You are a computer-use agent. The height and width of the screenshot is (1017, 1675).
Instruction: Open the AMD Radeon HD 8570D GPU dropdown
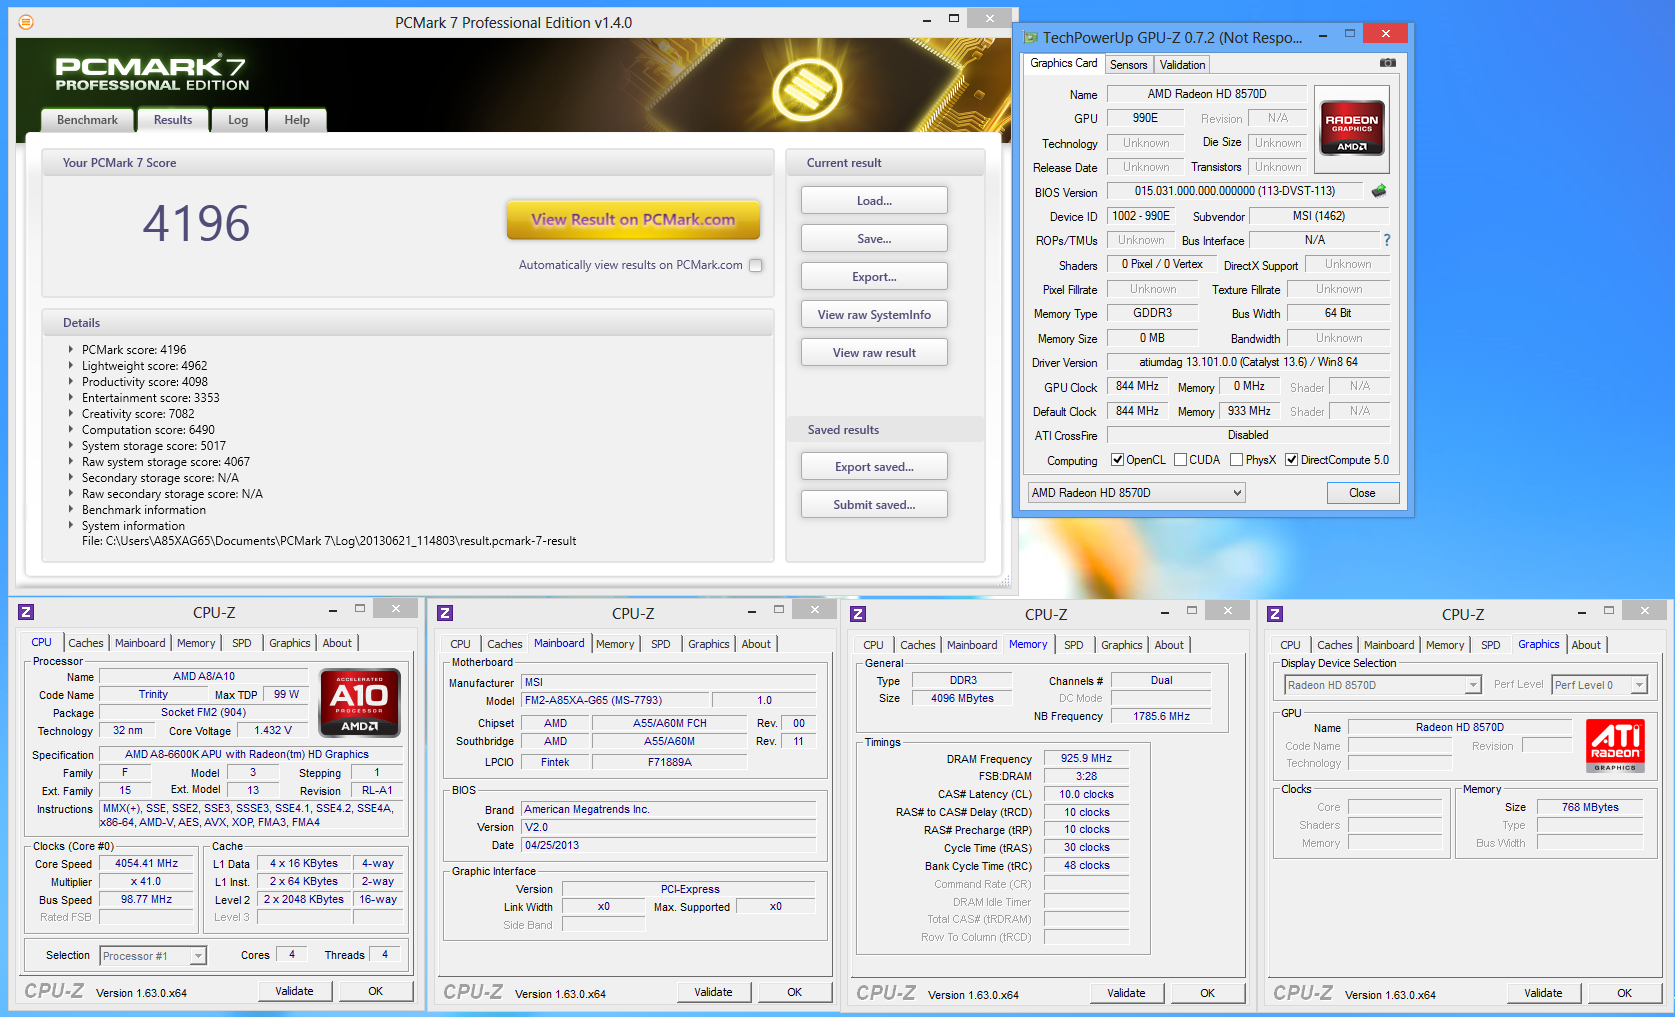point(1136,492)
